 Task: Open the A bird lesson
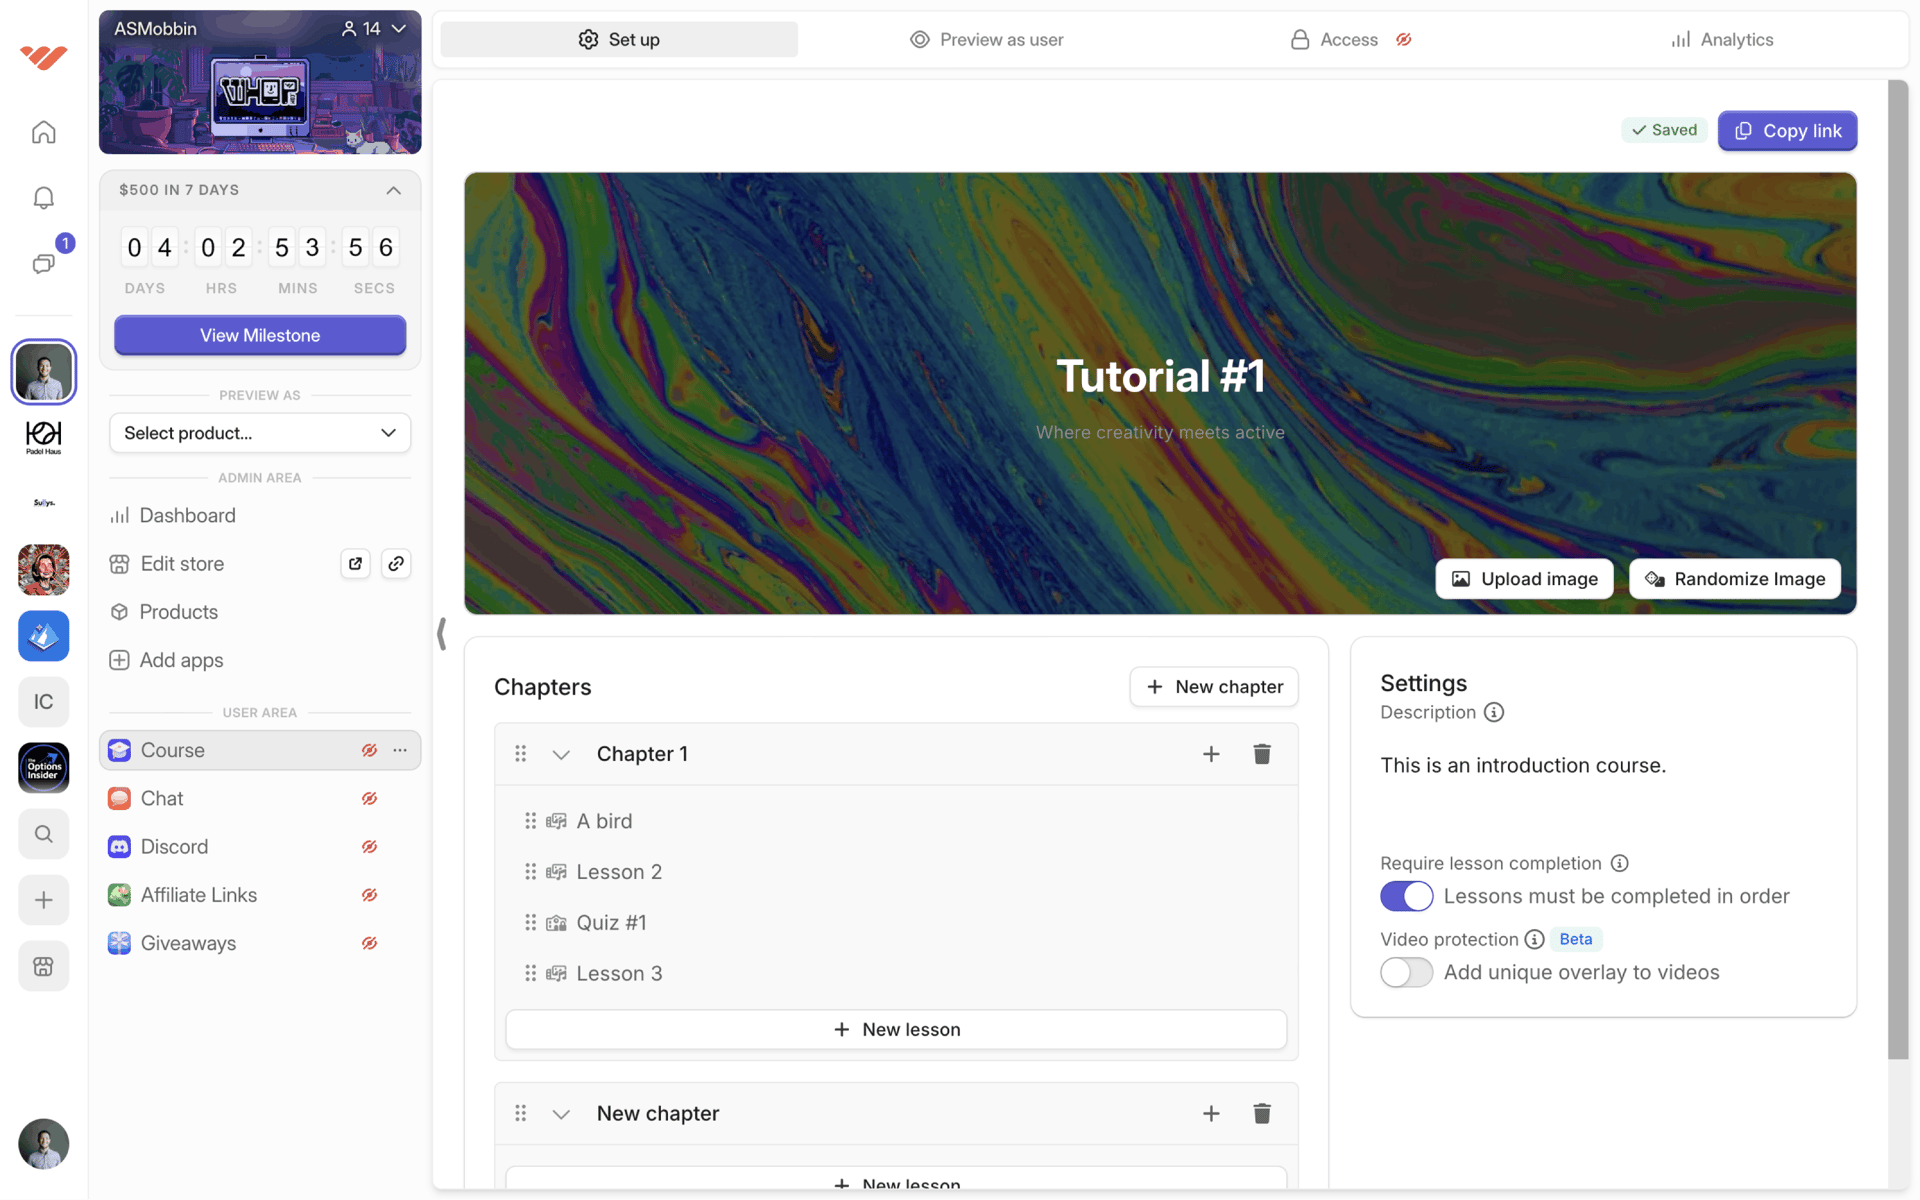[896, 820]
